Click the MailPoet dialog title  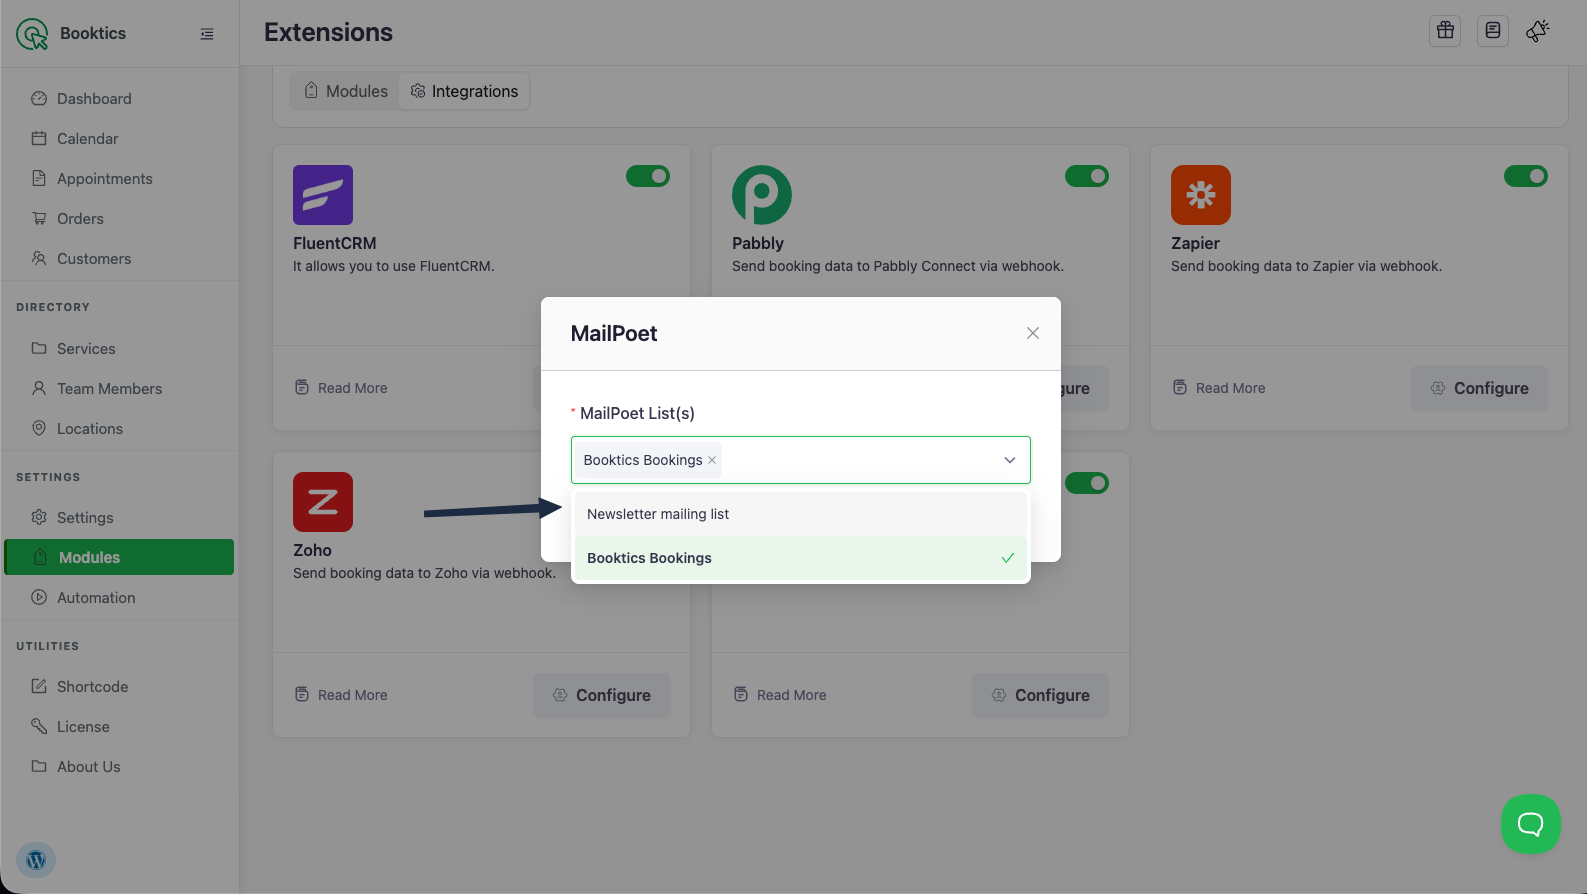(x=614, y=333)
